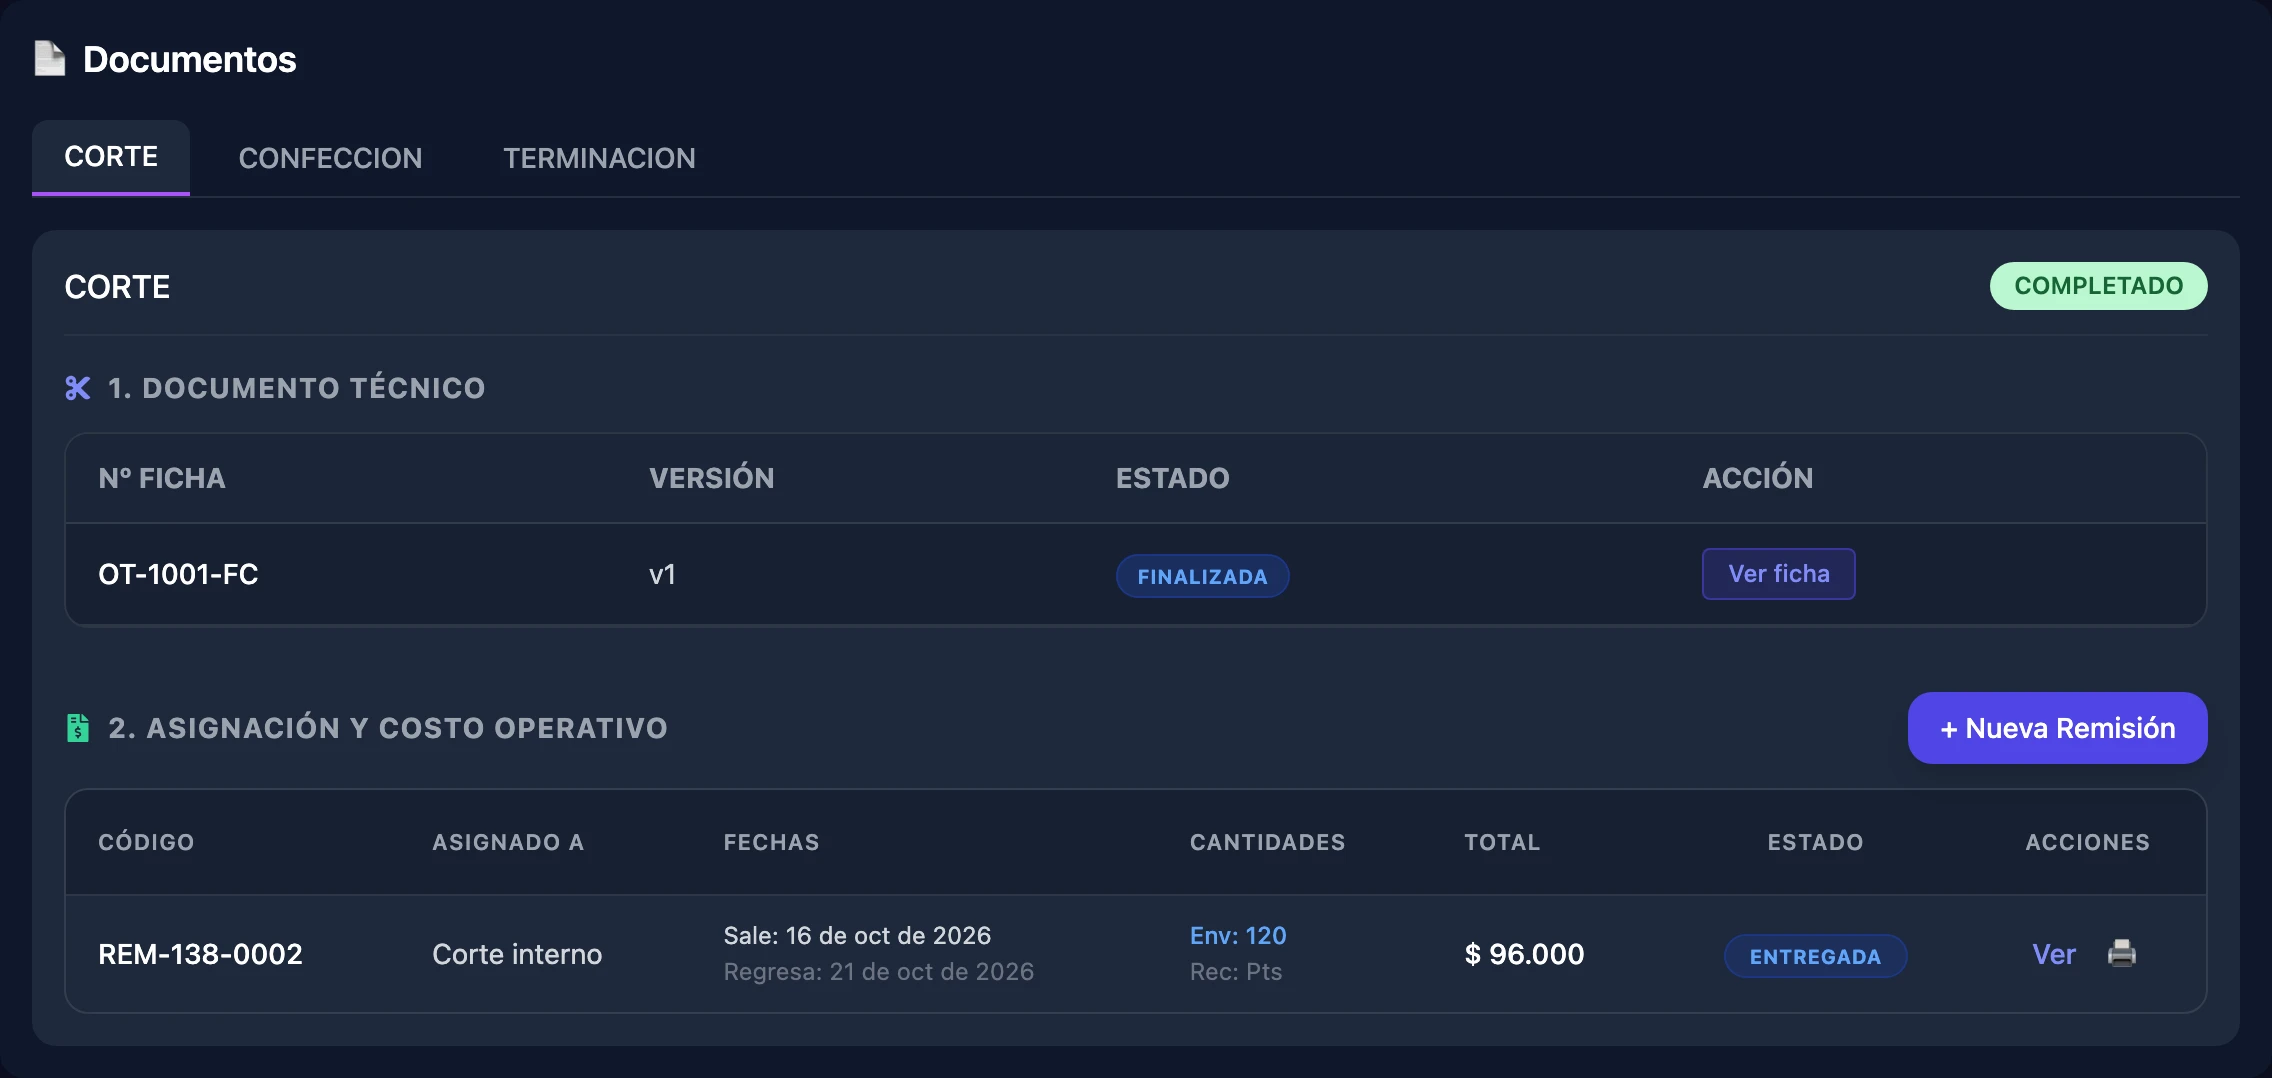
Task: Click the Documentos page title
Action: click(190, 59)
